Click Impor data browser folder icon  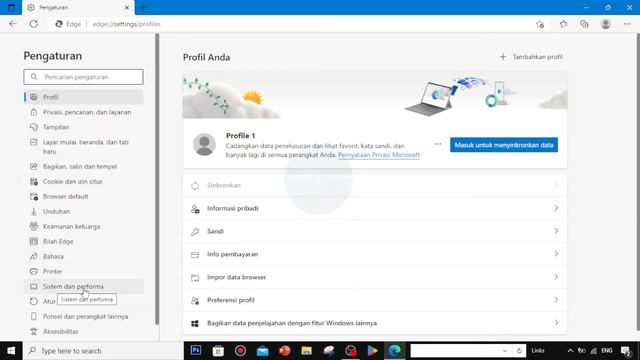(x=195, y=278)
